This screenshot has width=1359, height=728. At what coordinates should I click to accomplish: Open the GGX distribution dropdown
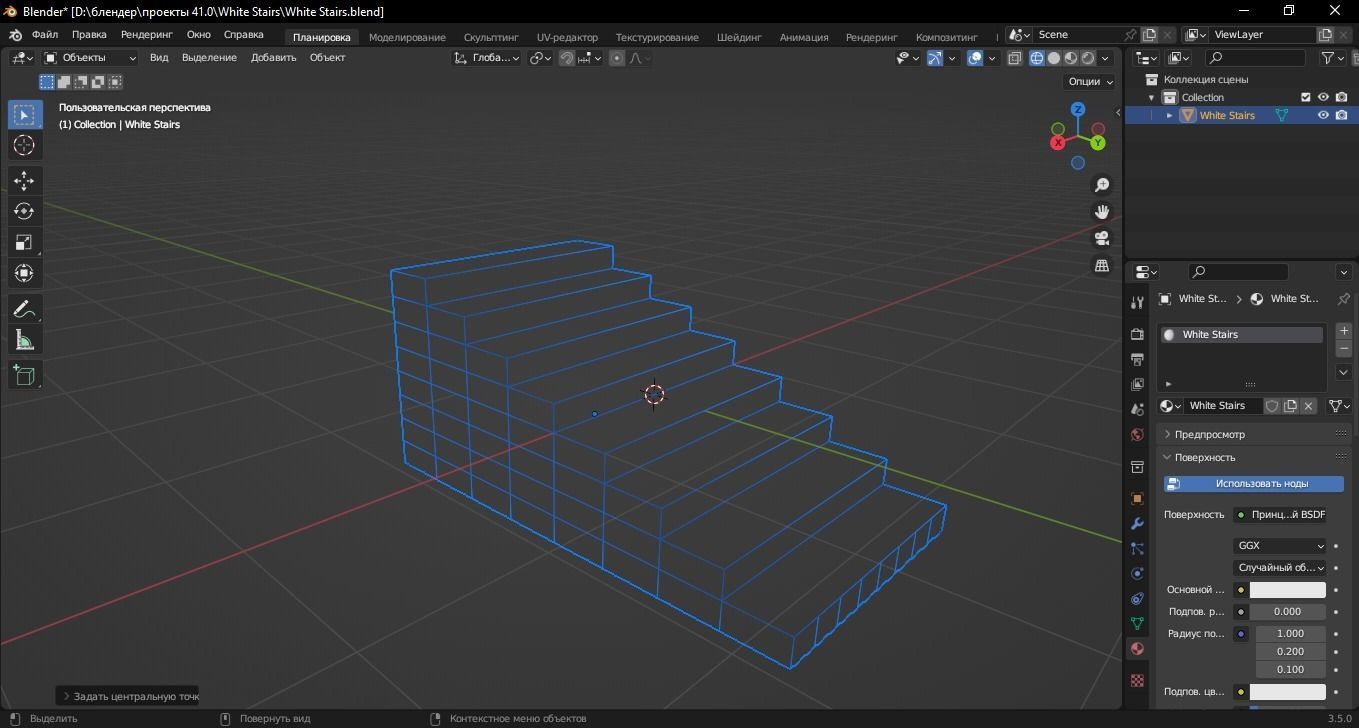(x=1280, y=546)
